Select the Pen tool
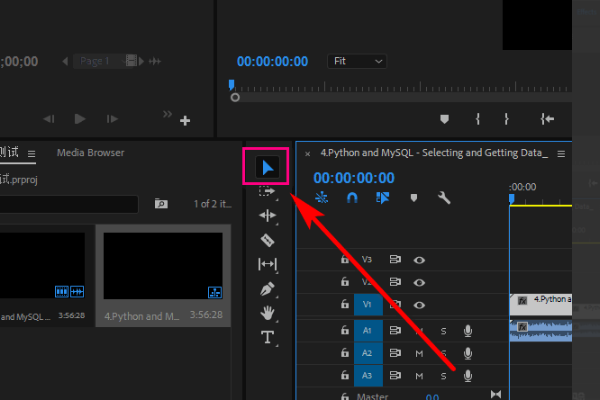This screenshot has height=400, width=600. (x=267, y=289)
